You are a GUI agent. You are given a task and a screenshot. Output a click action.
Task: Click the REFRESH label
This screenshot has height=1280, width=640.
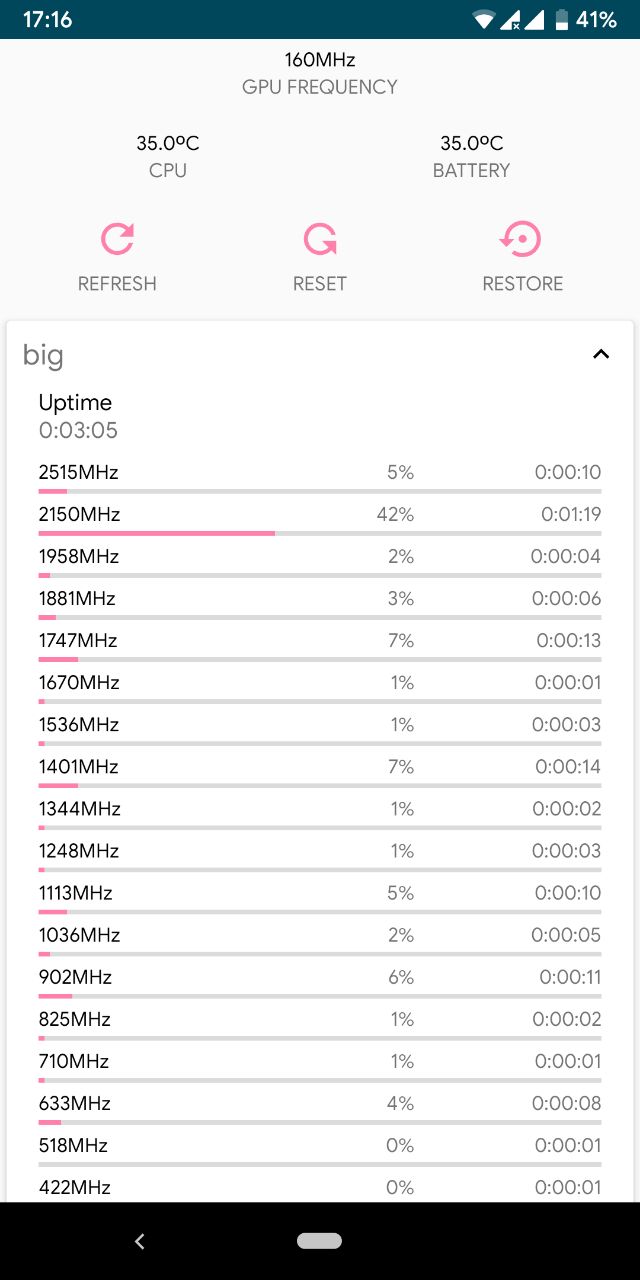click(117, 284)
